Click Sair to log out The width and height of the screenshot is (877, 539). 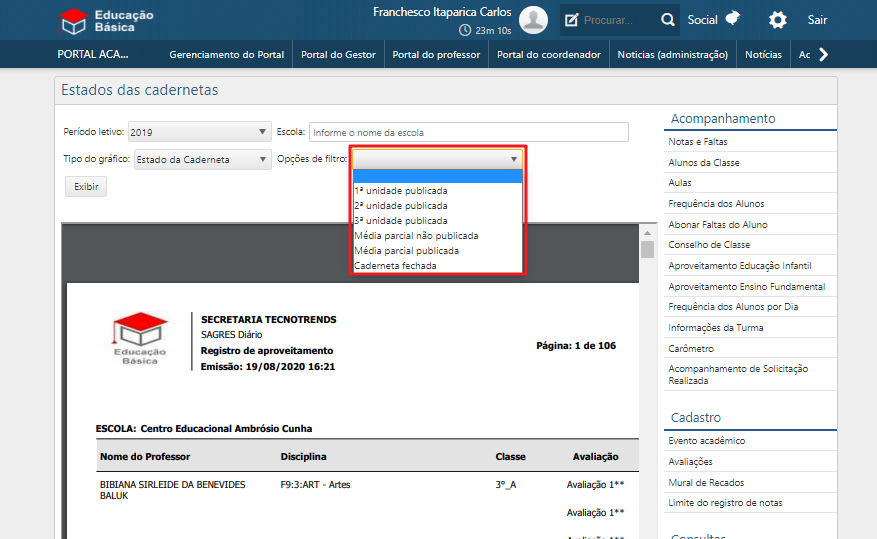[x=817, y=20]
